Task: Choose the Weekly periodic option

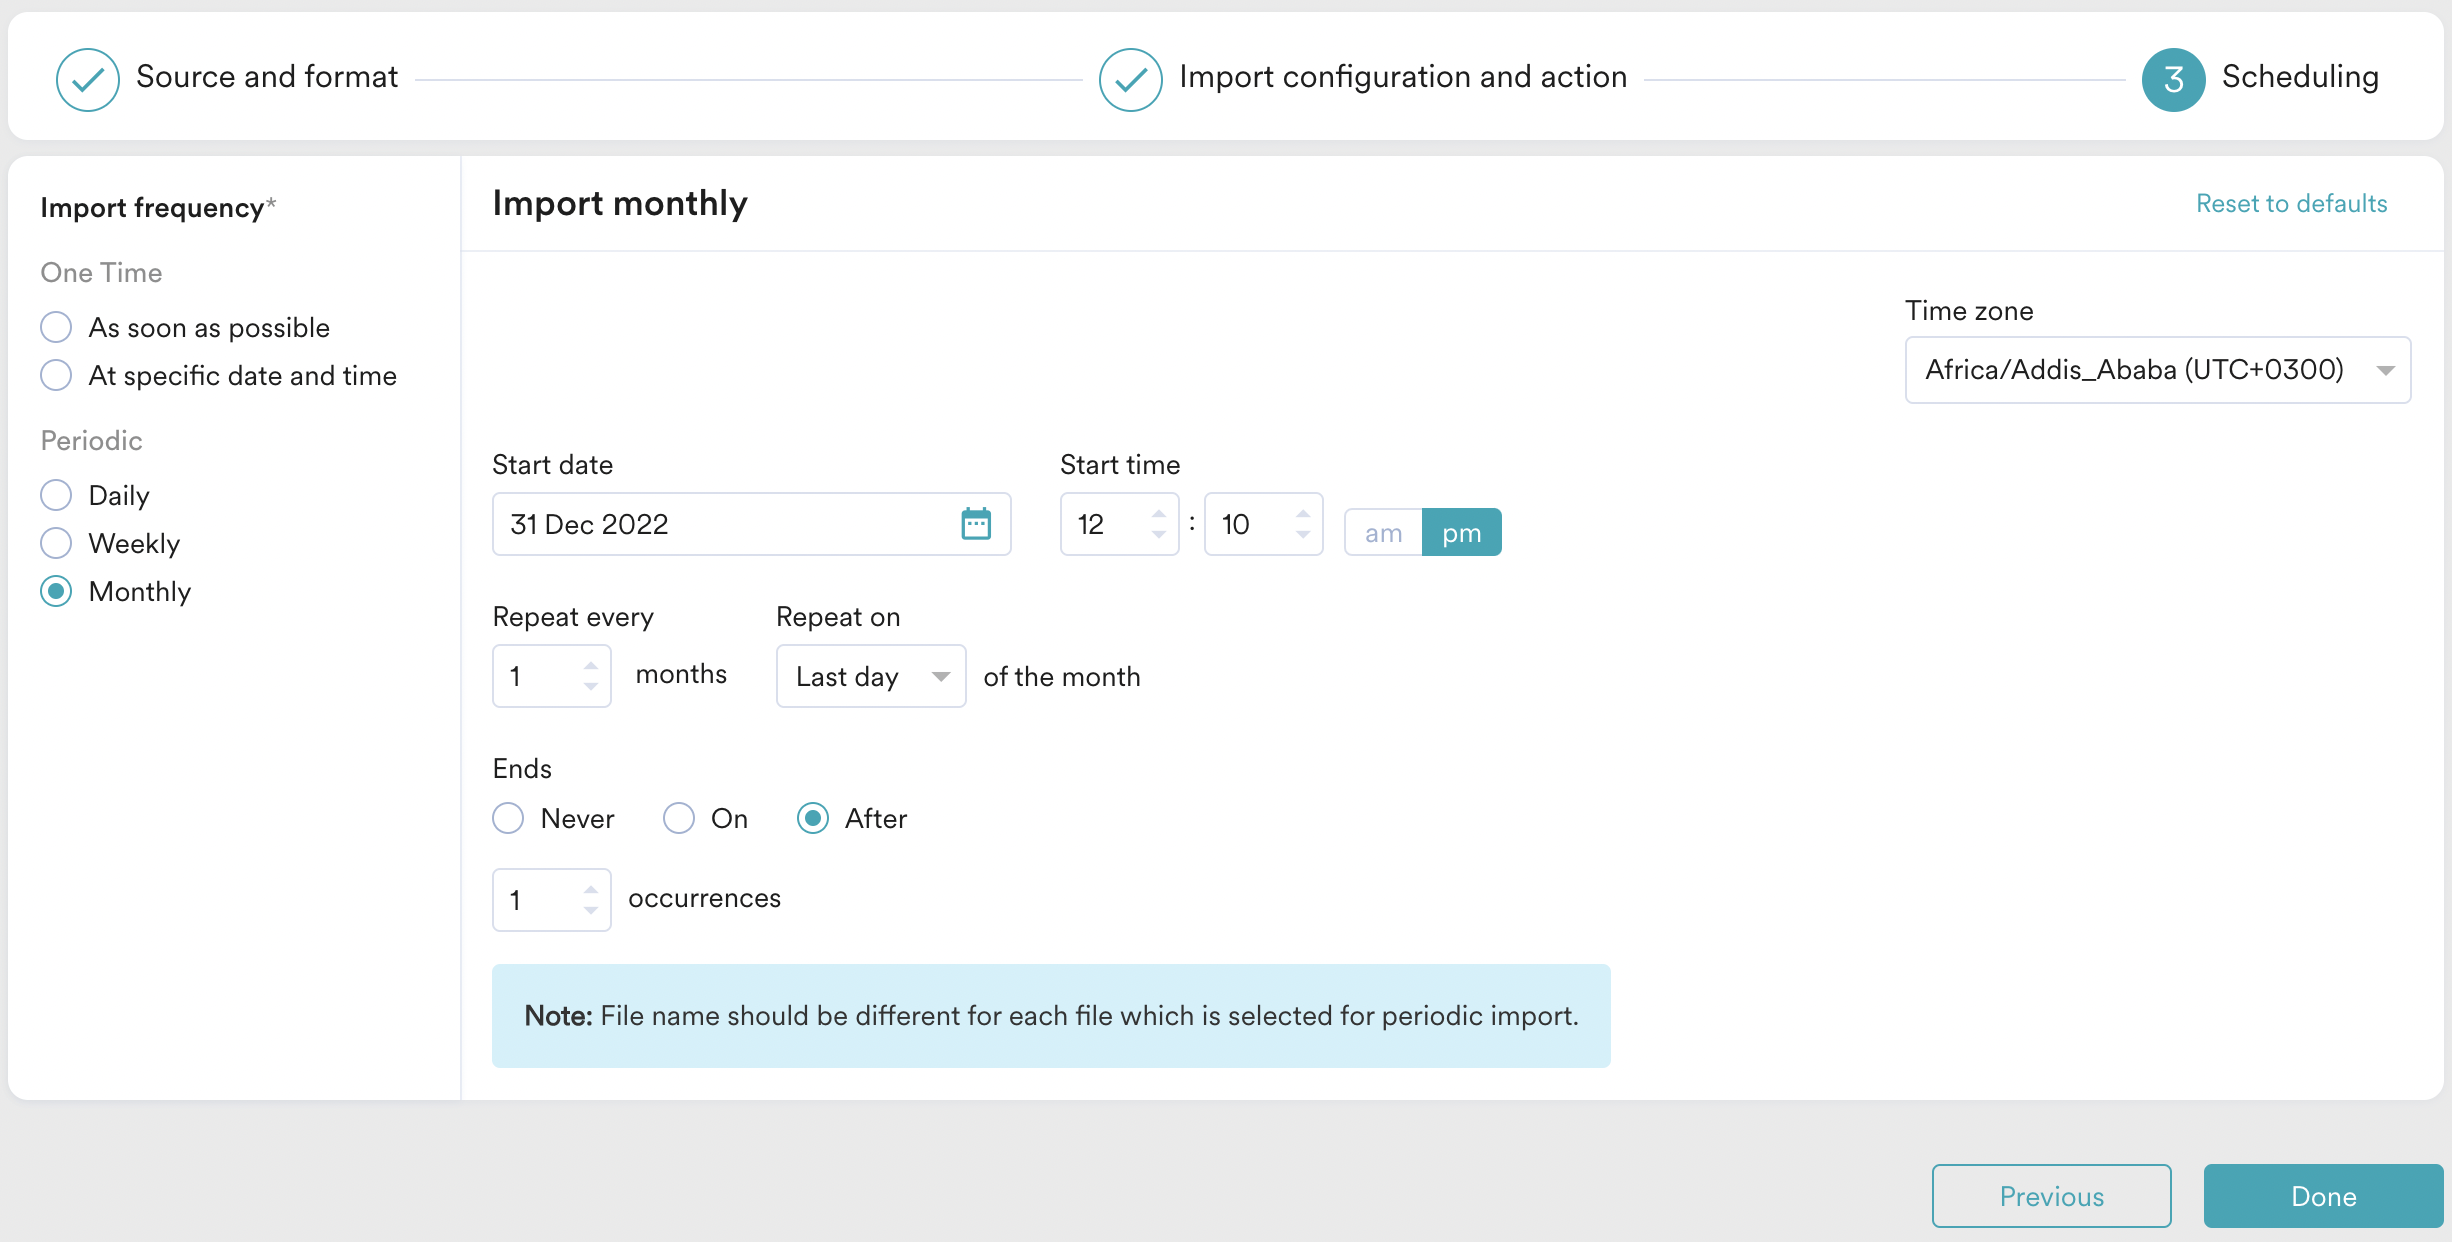Action: [57, 543]
